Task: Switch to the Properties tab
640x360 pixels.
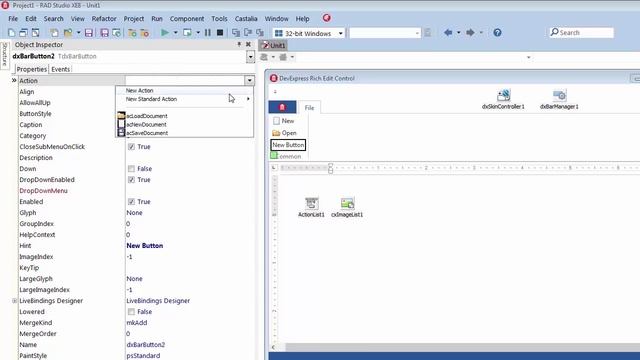Action: click(32, 69)
